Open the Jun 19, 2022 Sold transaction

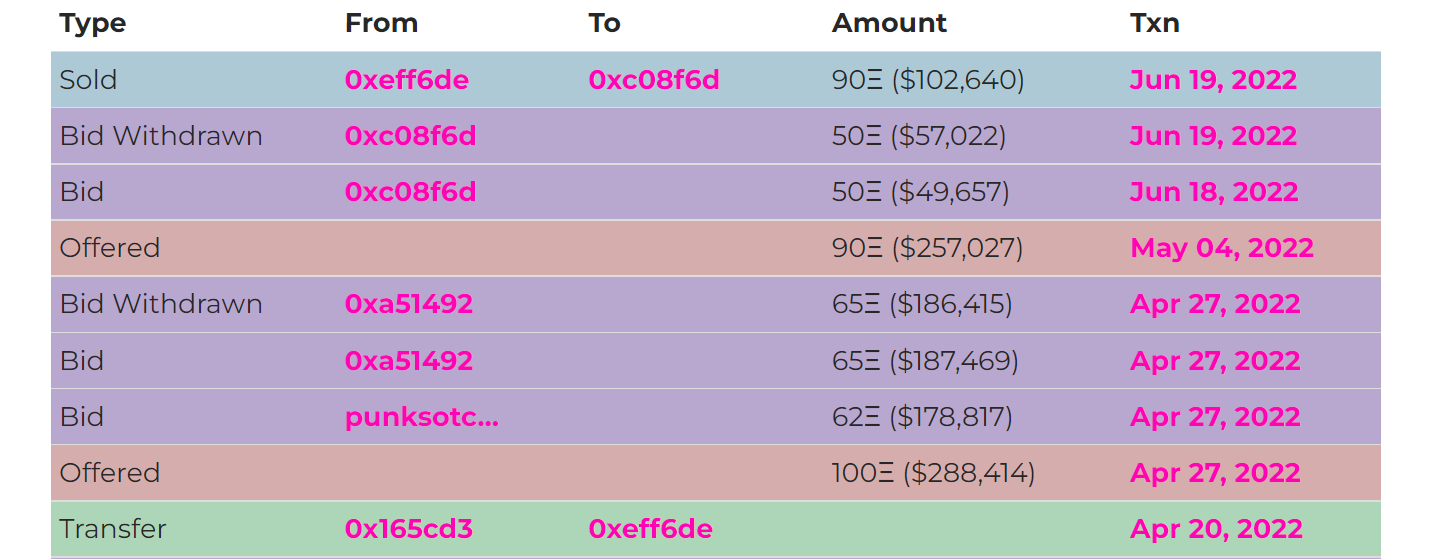[x=1212, y=80]
